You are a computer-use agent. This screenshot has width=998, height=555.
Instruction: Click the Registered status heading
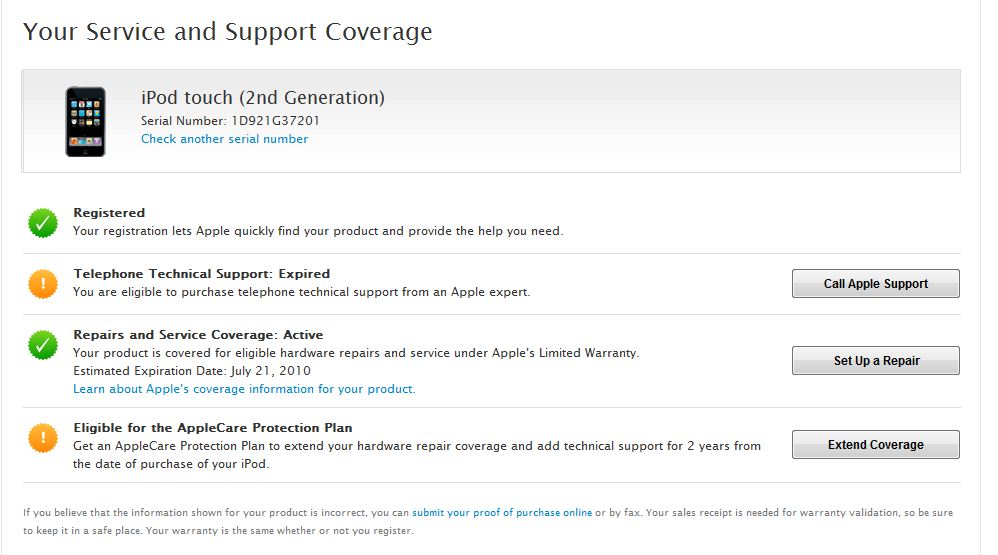[109, 213]
